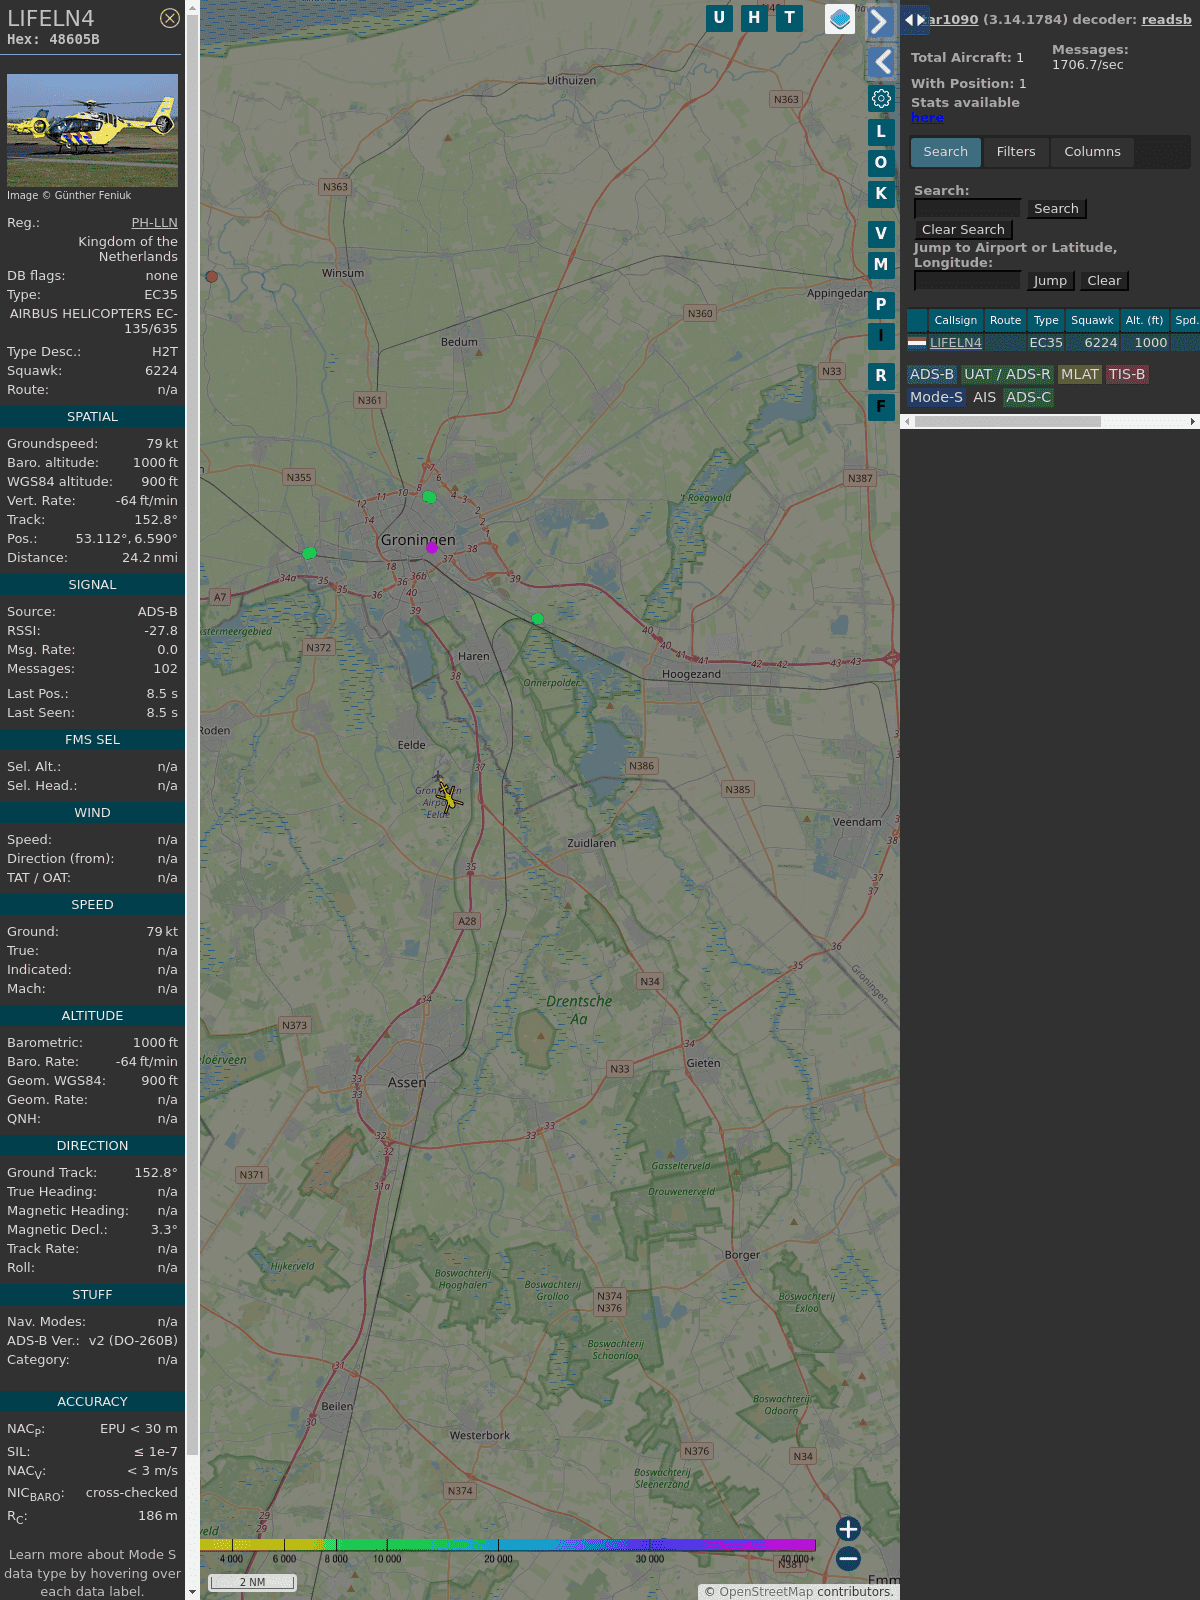Click the Jump button
The image size is (1200, 1600).
click(x=1050, y=281)
